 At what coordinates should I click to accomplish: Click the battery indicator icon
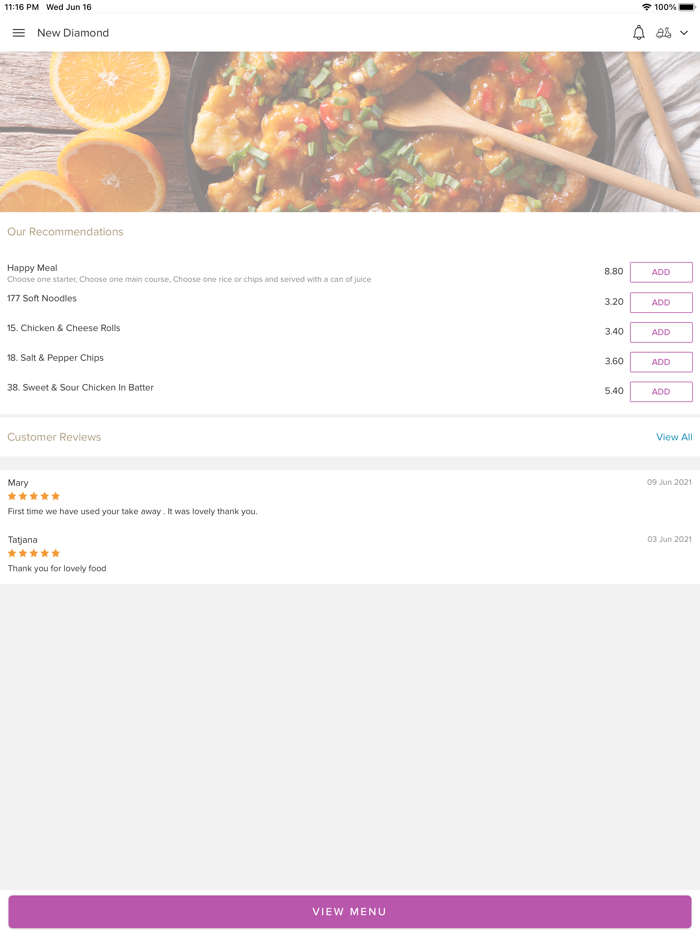click(x=687, y=7)
